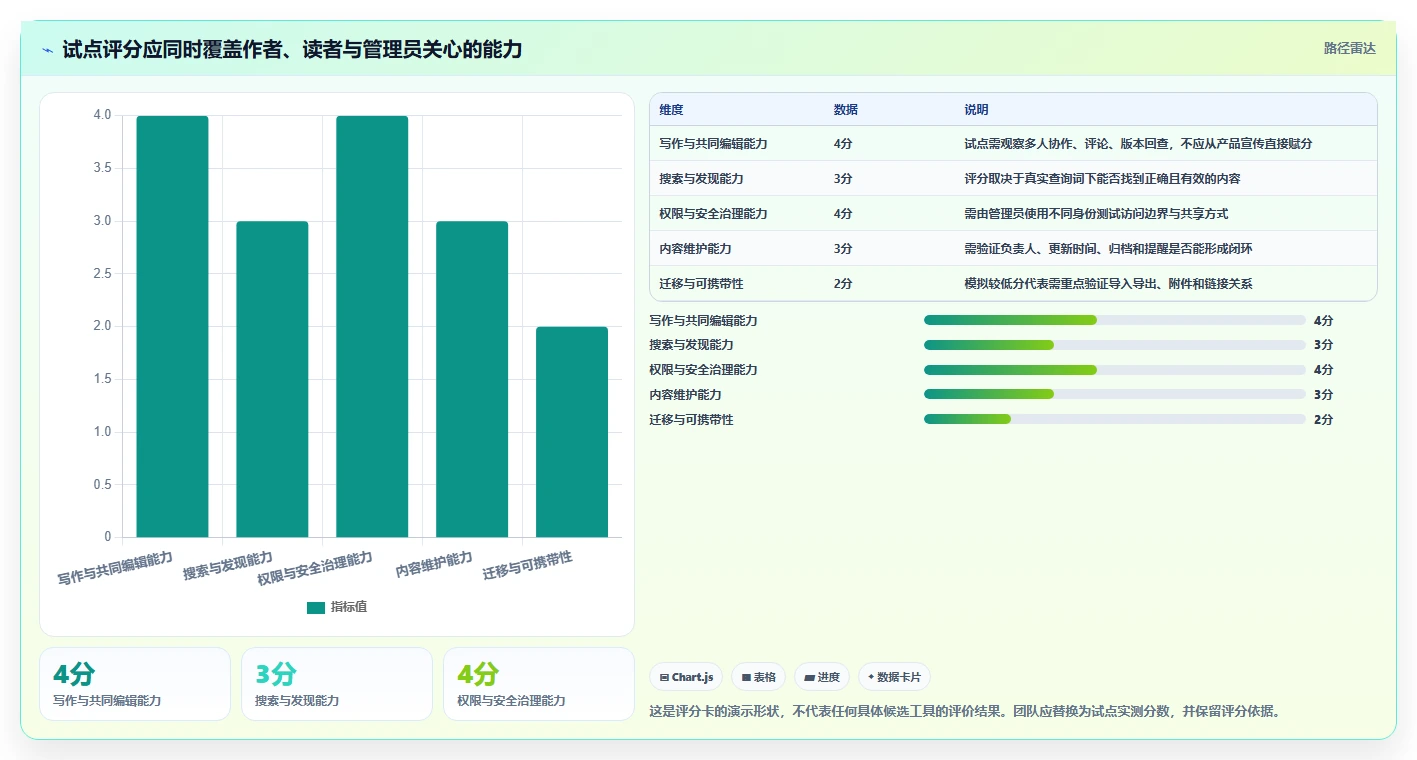
Task: Click the table row cell 权限与安全治理能力
Action: [x=713, y=214]
